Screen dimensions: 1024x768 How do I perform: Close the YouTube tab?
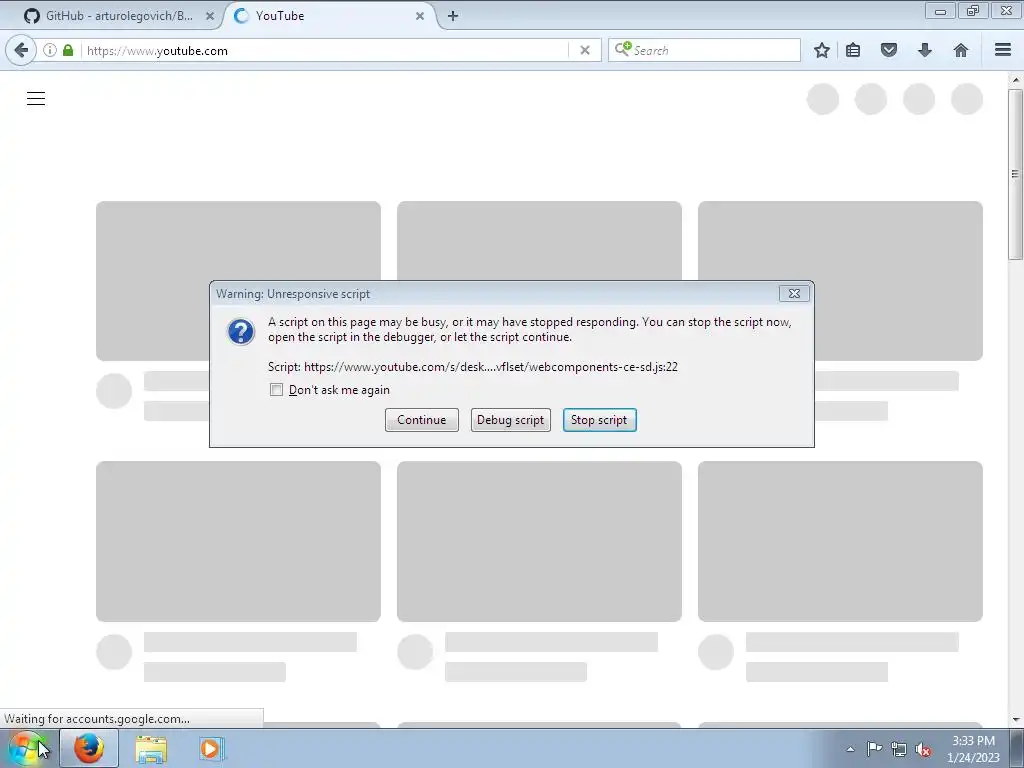tap(420, 16)
